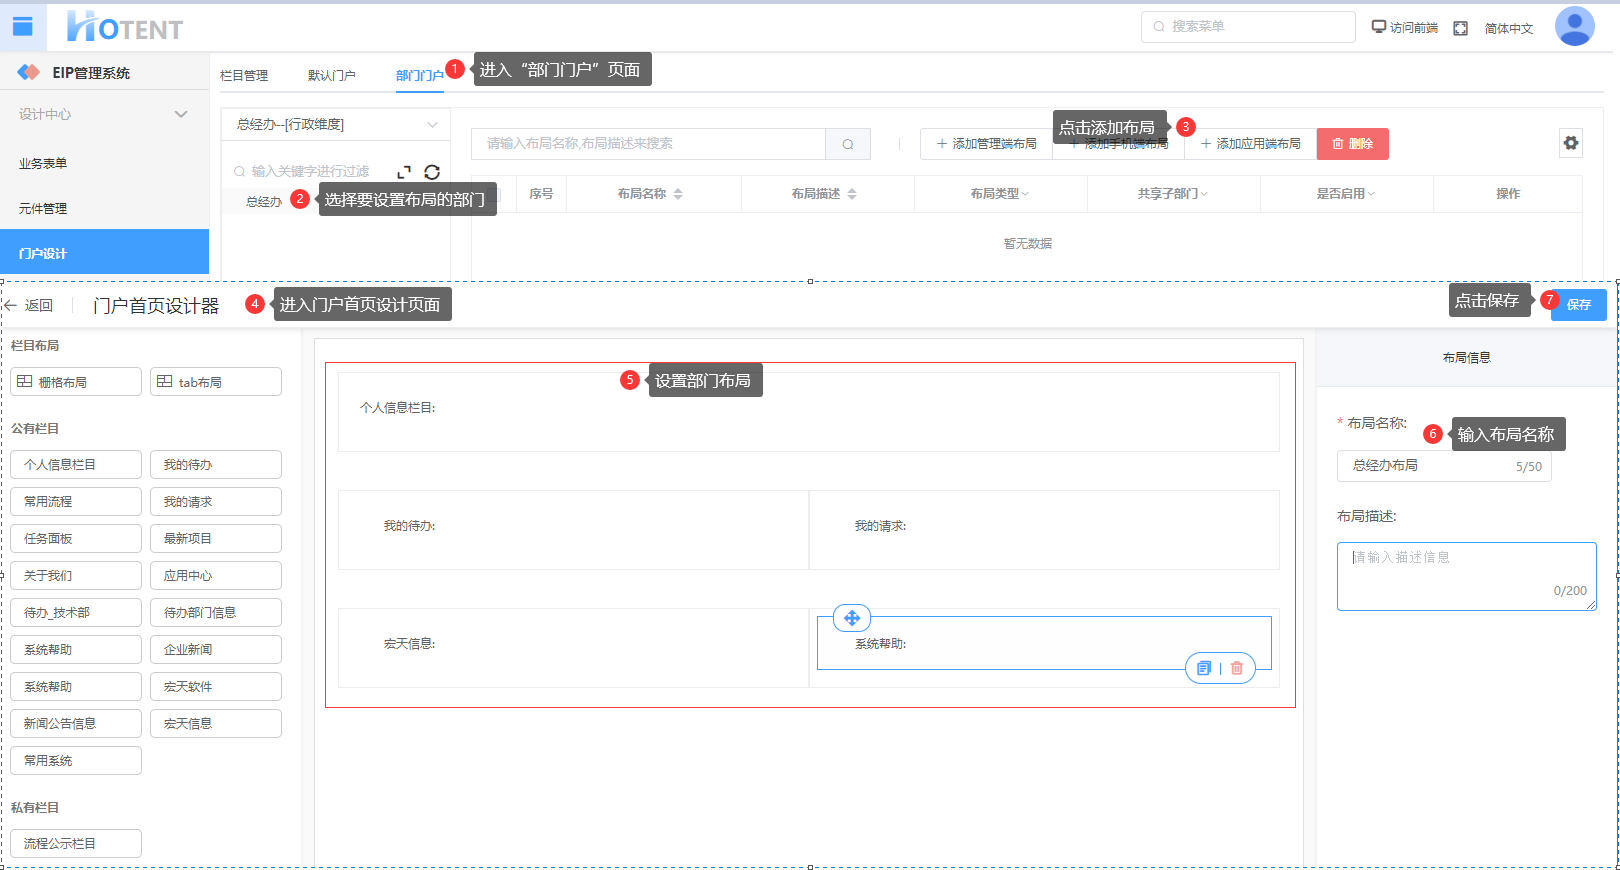Delete the 系统帮助 block via trash icon
1620x870 pixels.
[x=1237, y=668]
